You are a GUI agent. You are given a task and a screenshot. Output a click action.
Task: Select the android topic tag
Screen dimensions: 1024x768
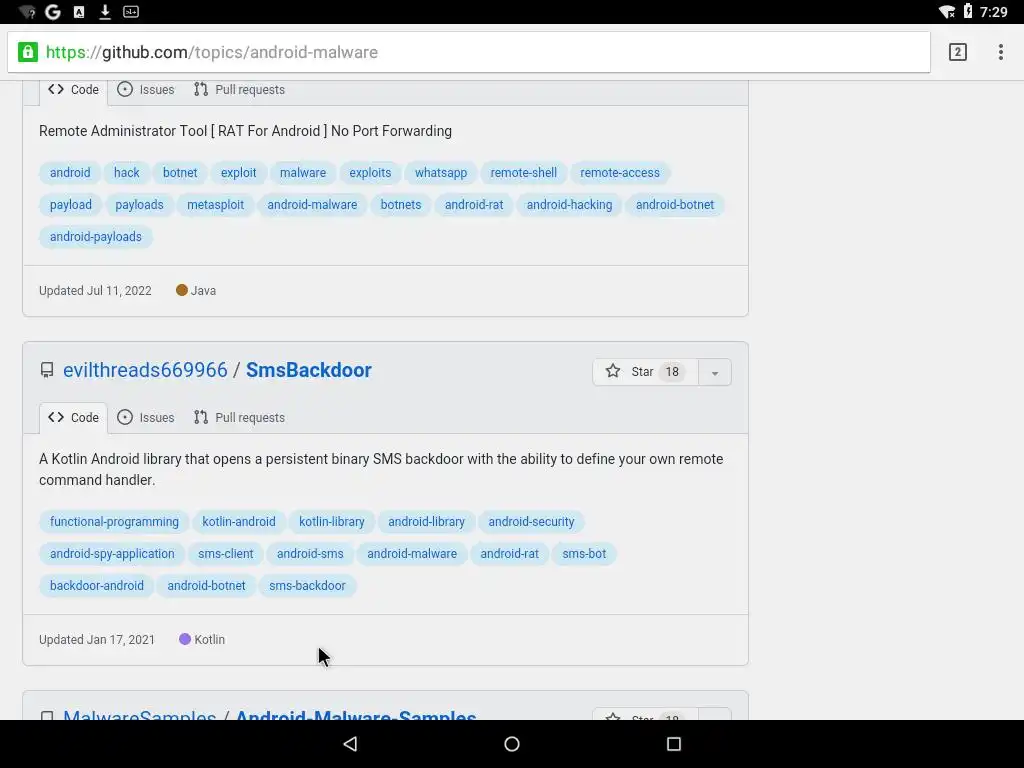pos(70,172)
